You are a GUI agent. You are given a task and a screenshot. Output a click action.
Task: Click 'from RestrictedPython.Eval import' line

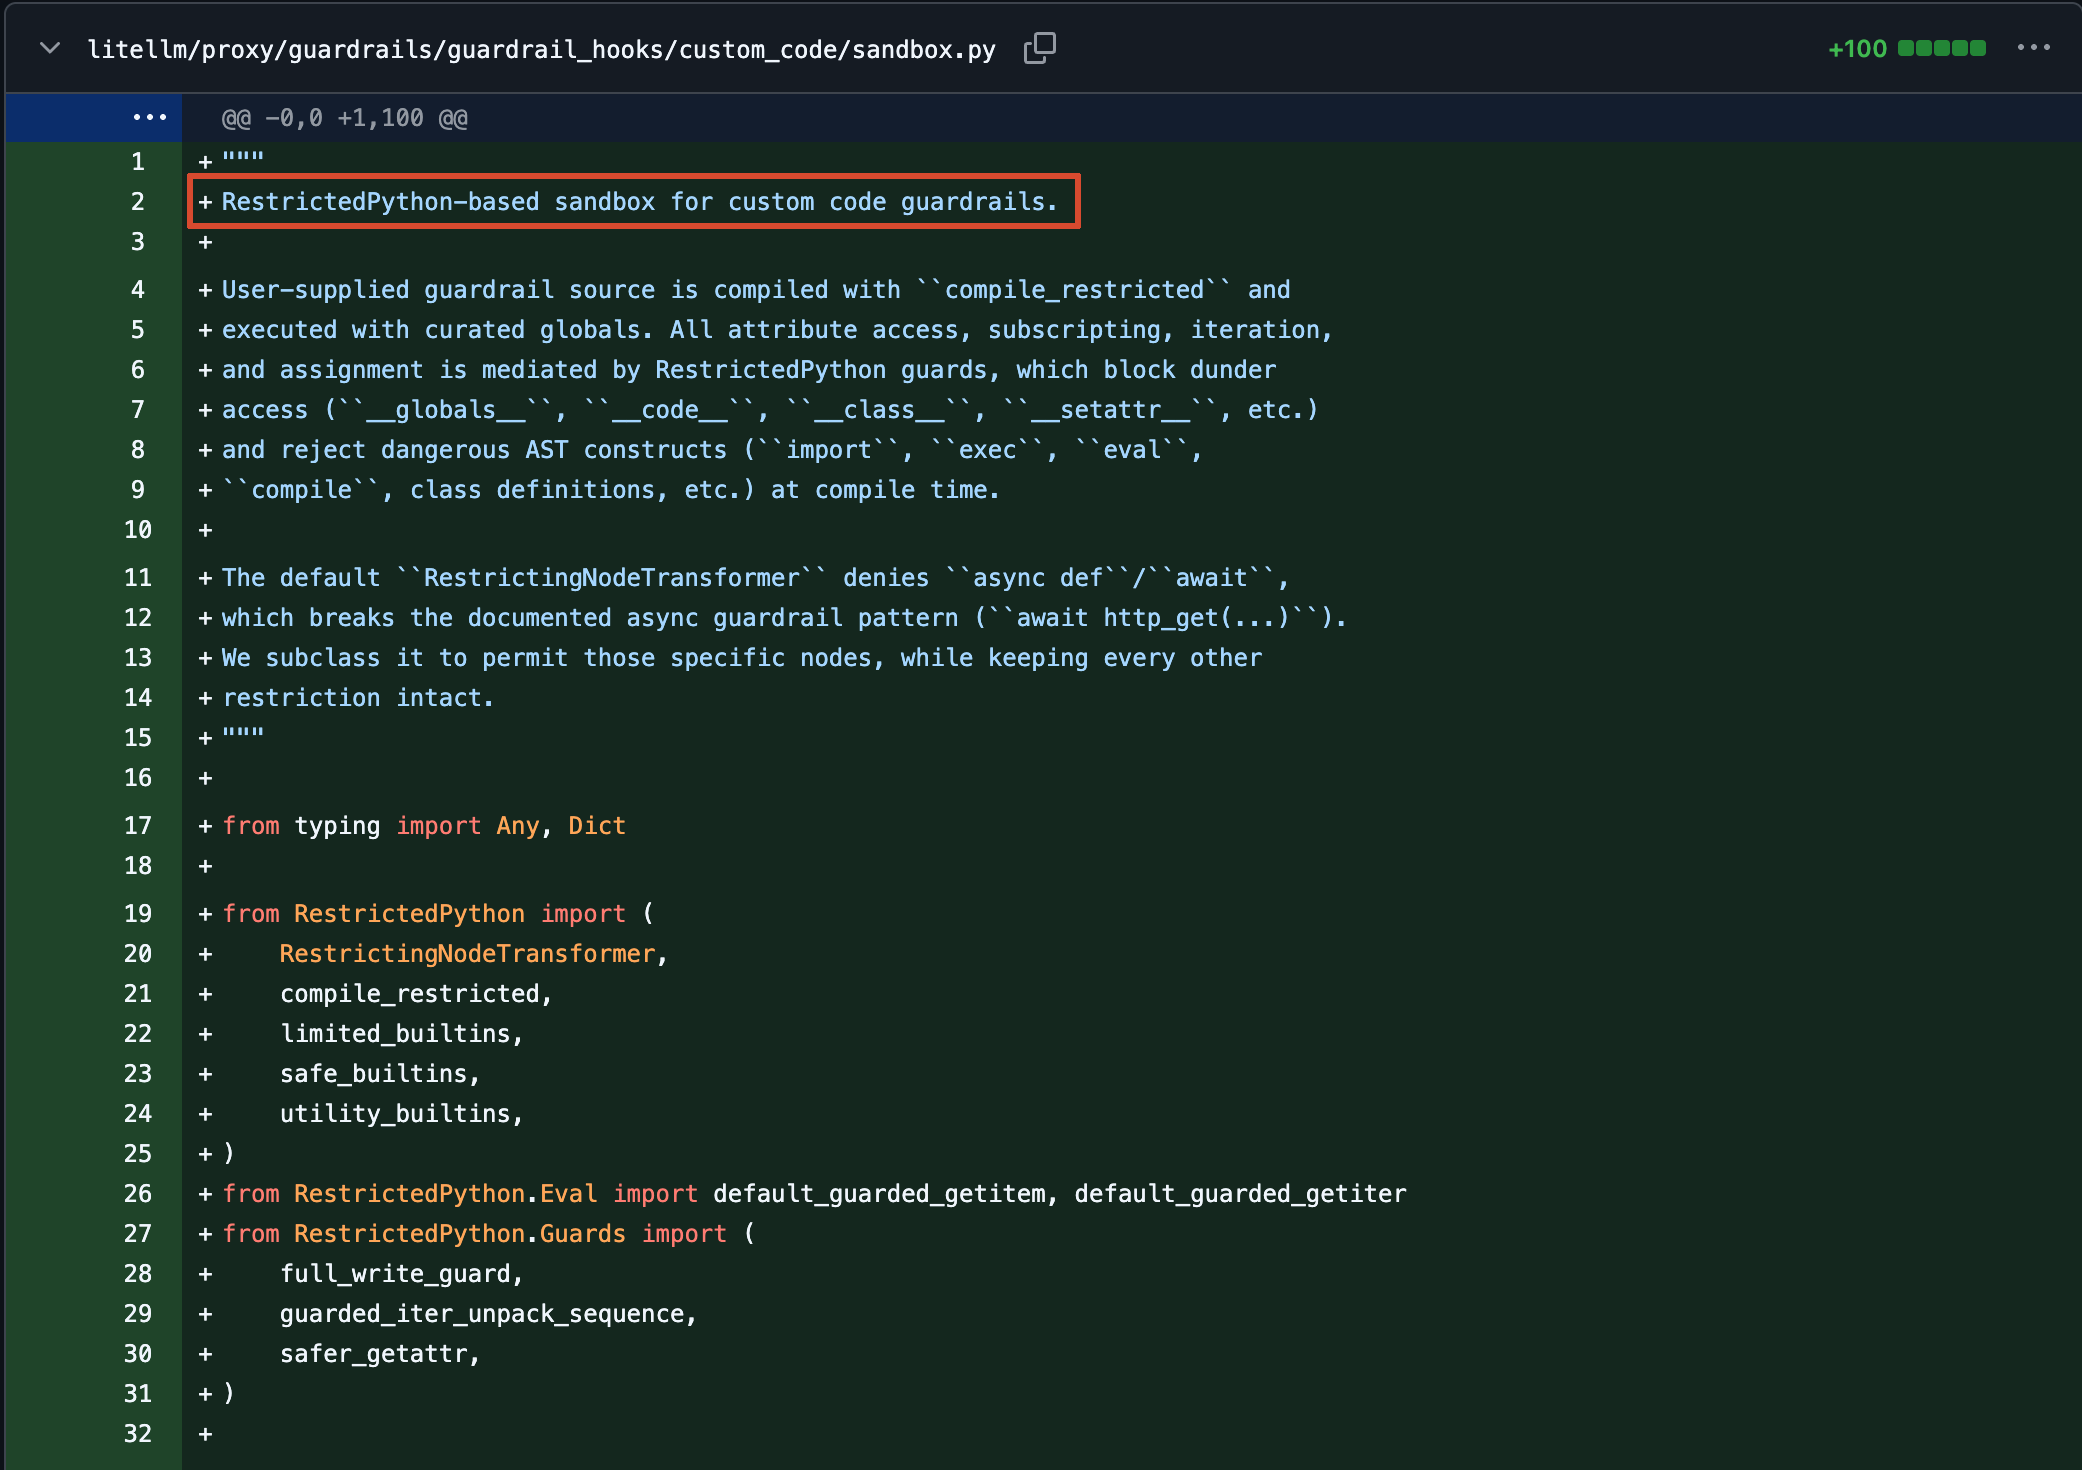814,1194
